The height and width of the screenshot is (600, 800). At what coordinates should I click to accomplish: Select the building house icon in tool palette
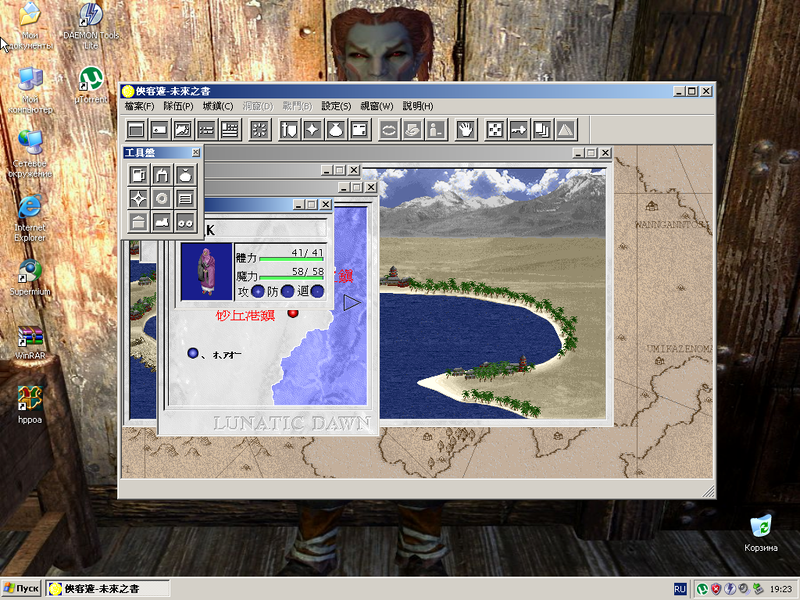point(138,222)
